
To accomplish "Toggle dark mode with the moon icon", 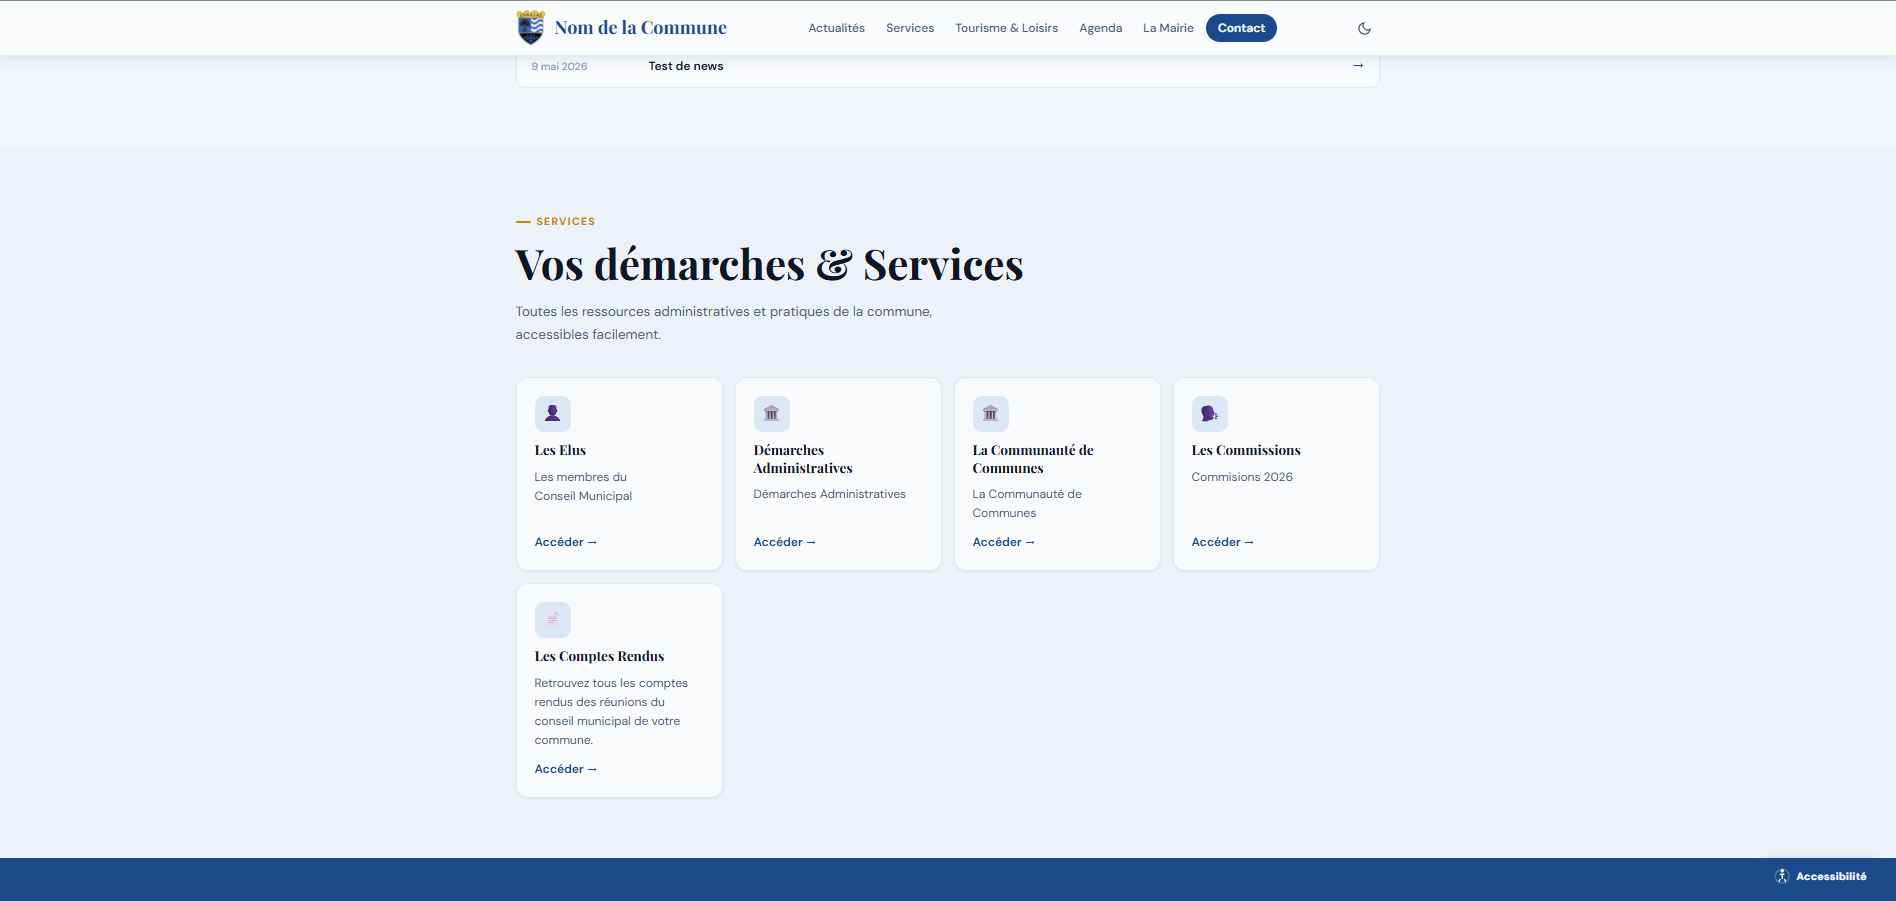I will pyautogui.click(x=1364, y=28).
